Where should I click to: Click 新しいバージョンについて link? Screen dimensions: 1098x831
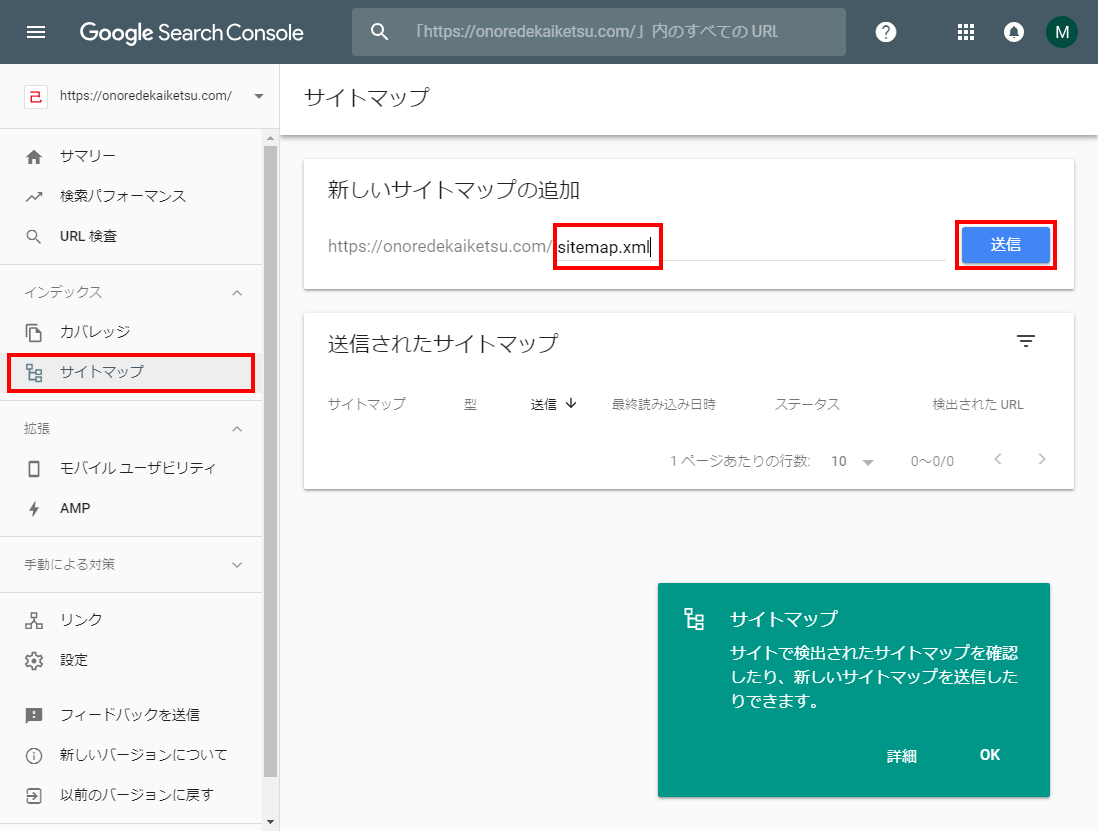pyautogui.click(x=144, y=755)
